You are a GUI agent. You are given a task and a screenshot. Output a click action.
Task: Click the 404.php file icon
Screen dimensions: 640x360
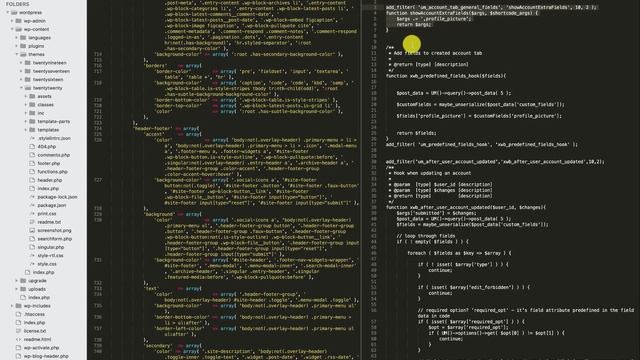(32, 147)
